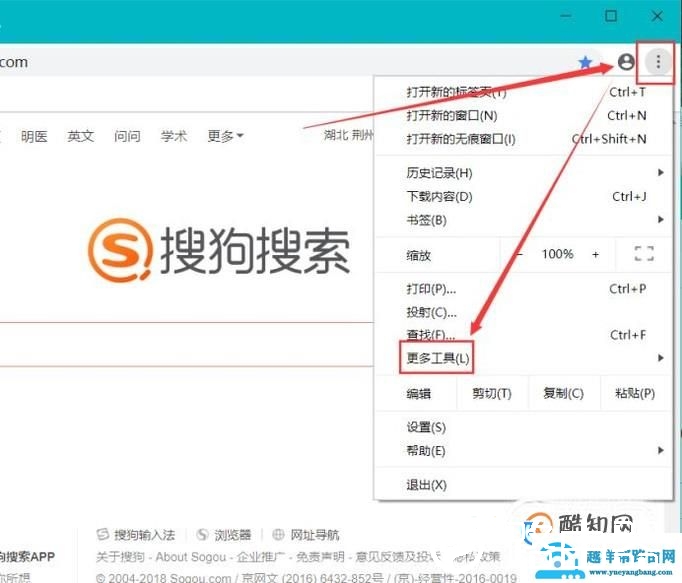The width and height of the screenshot is (682, 583).
Task: Open the 浏览器 footer link
Action: click(x=233, y=535)
